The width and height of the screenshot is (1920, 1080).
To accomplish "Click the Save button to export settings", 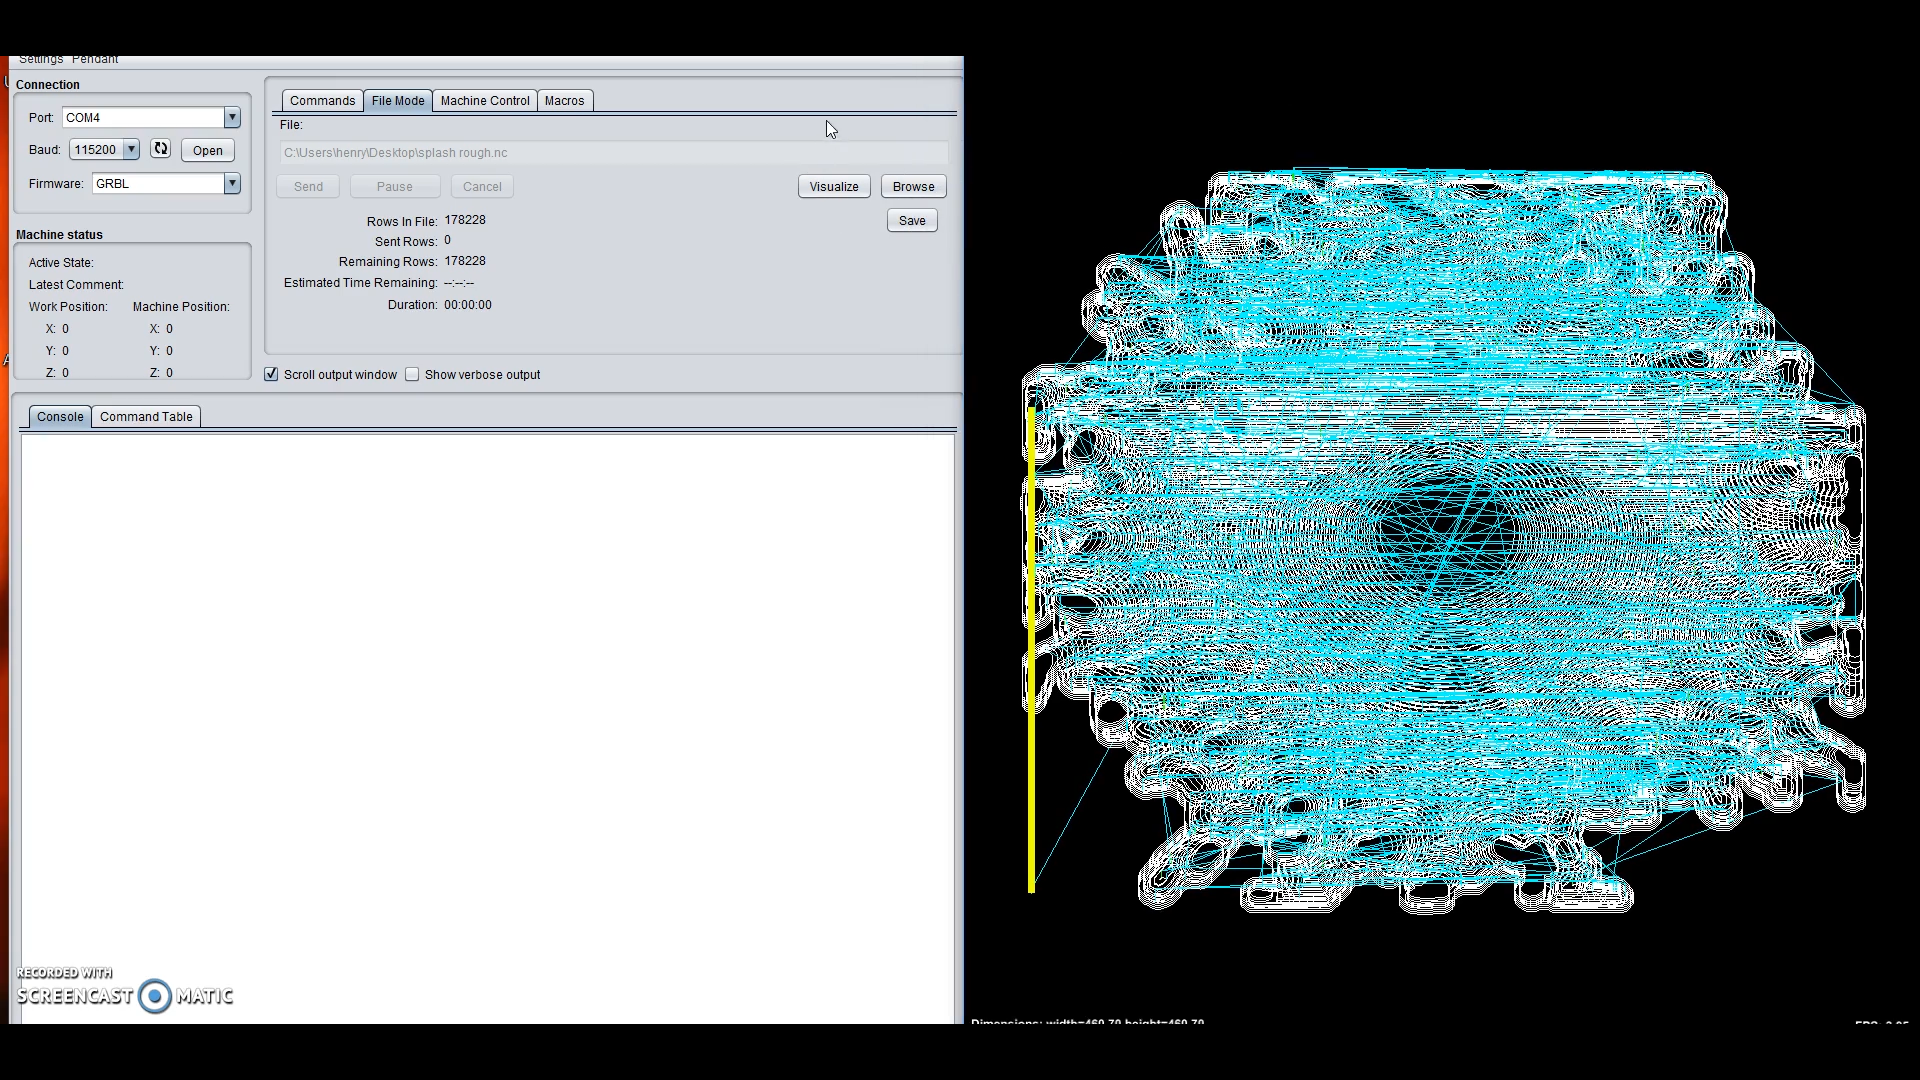I will [911, 220].
